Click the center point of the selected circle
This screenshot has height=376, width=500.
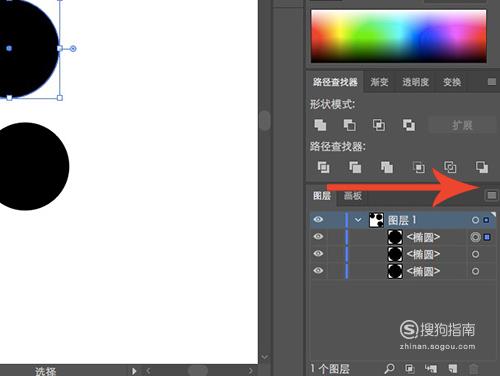click(9, 48)
